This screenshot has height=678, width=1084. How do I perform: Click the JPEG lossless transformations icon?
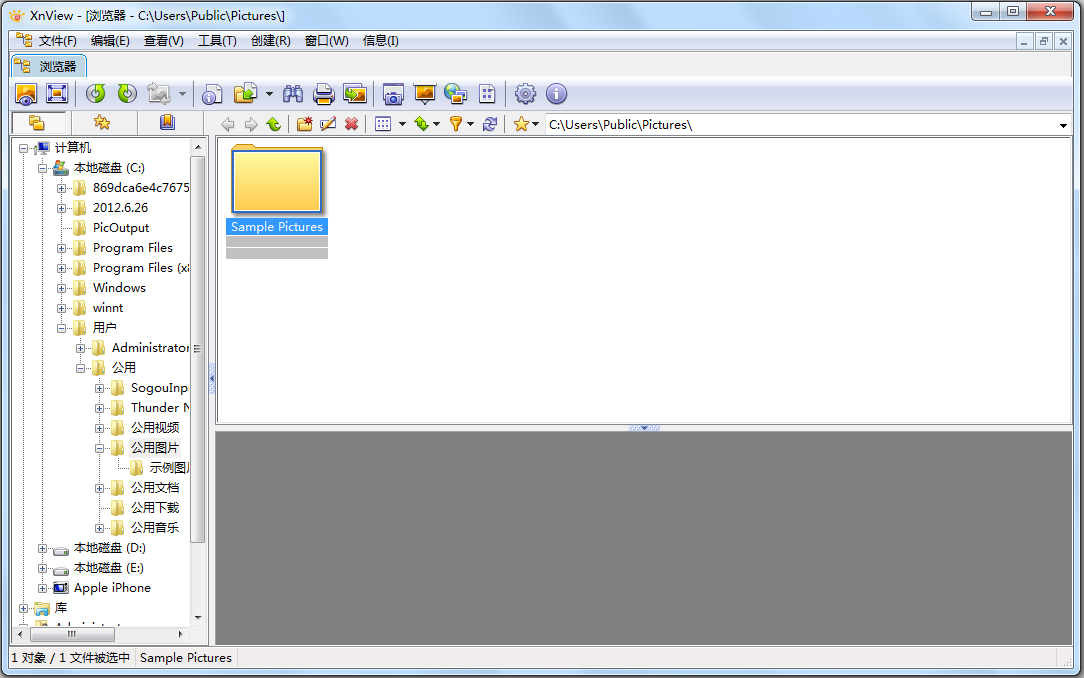pos(159,94)
